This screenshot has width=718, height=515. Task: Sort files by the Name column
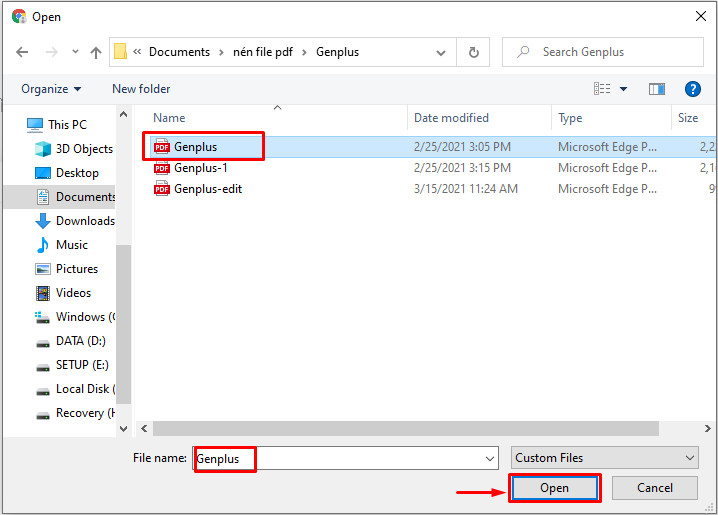pos(170,118)
